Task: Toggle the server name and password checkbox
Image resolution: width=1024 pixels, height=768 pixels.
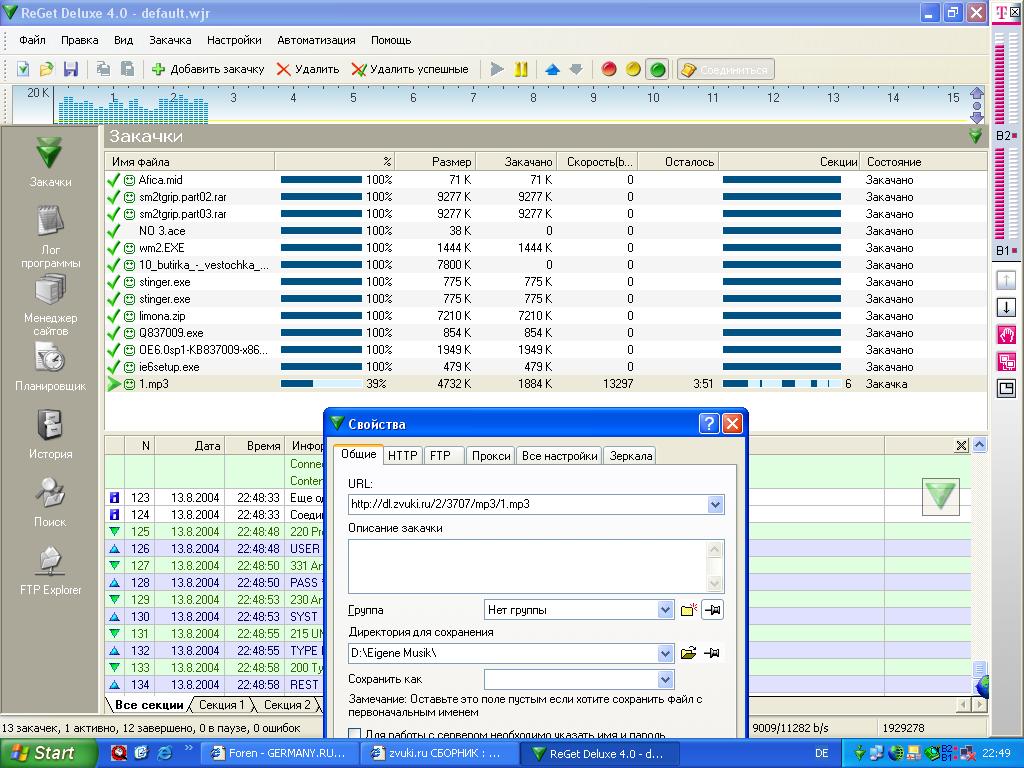Action: (x=355, y=733)
